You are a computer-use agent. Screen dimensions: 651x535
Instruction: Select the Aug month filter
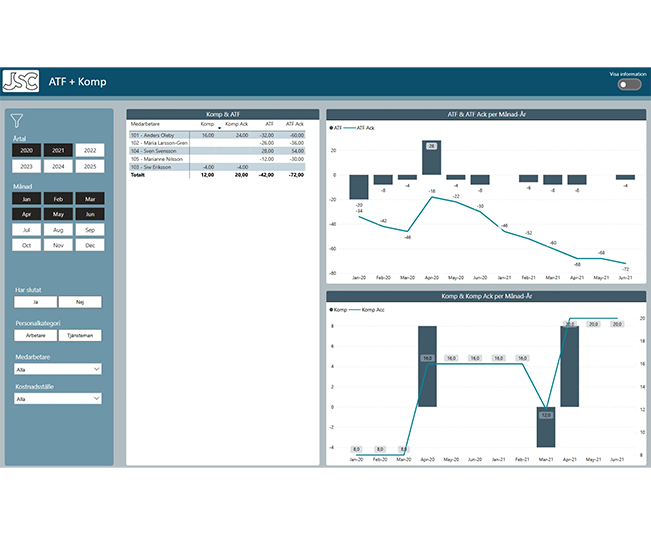[58, 230]
